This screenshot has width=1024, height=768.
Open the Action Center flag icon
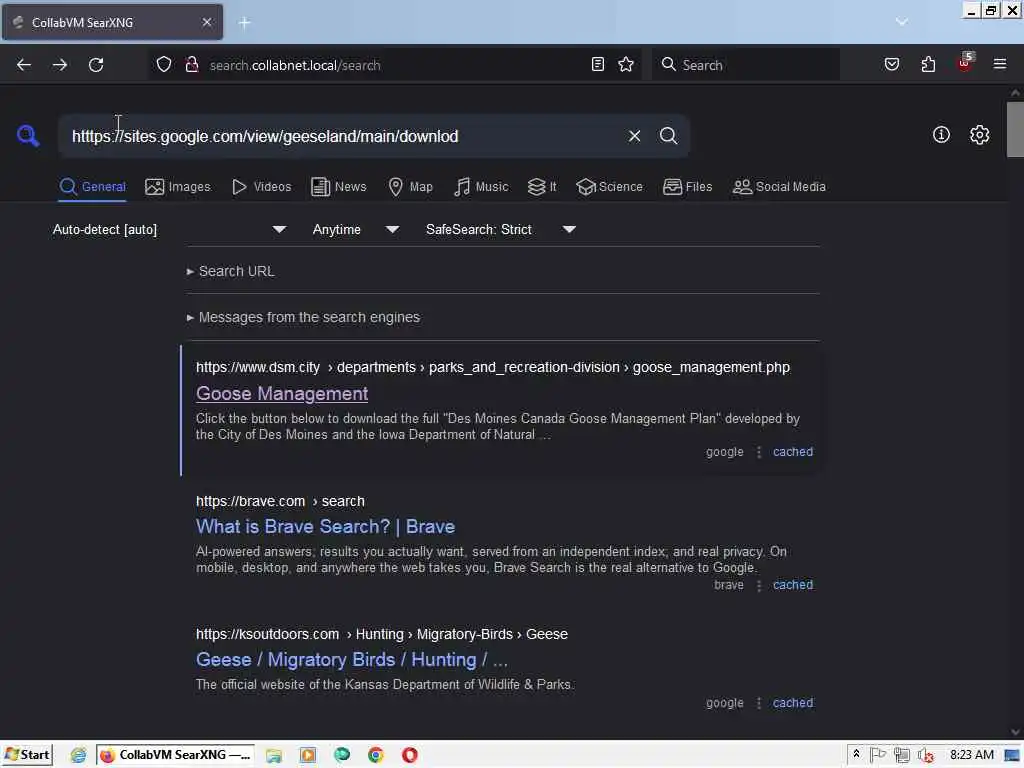click(878, 756)
